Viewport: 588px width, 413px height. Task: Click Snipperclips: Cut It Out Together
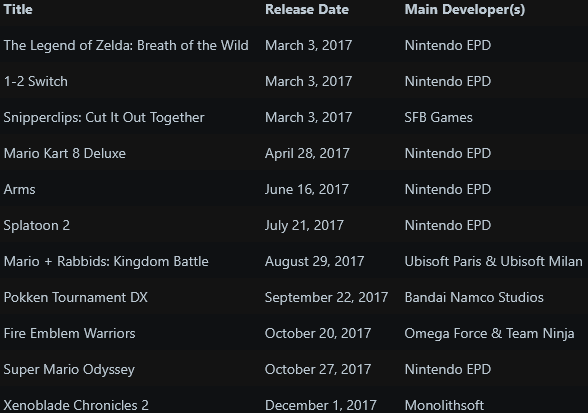coord(104,117)
